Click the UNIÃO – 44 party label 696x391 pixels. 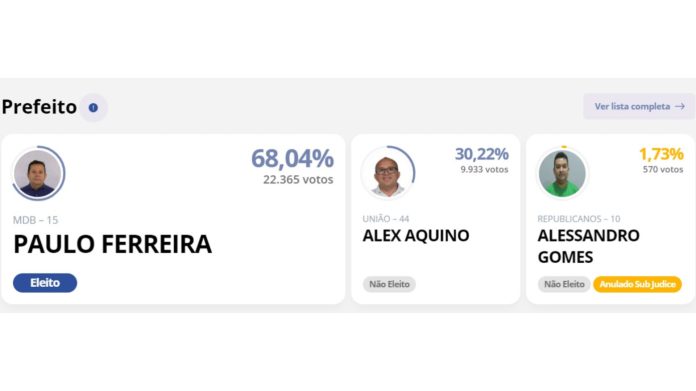[x=386, y=219]
